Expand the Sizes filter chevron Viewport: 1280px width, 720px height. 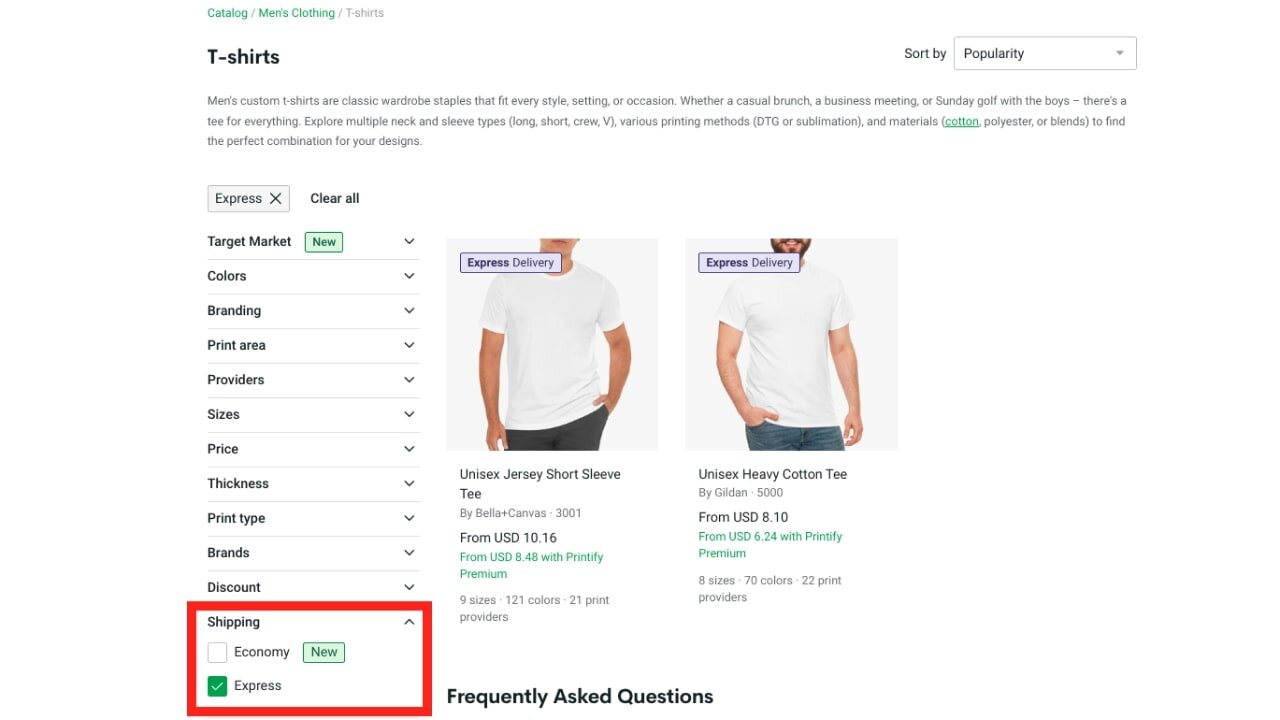pos(409,414)
